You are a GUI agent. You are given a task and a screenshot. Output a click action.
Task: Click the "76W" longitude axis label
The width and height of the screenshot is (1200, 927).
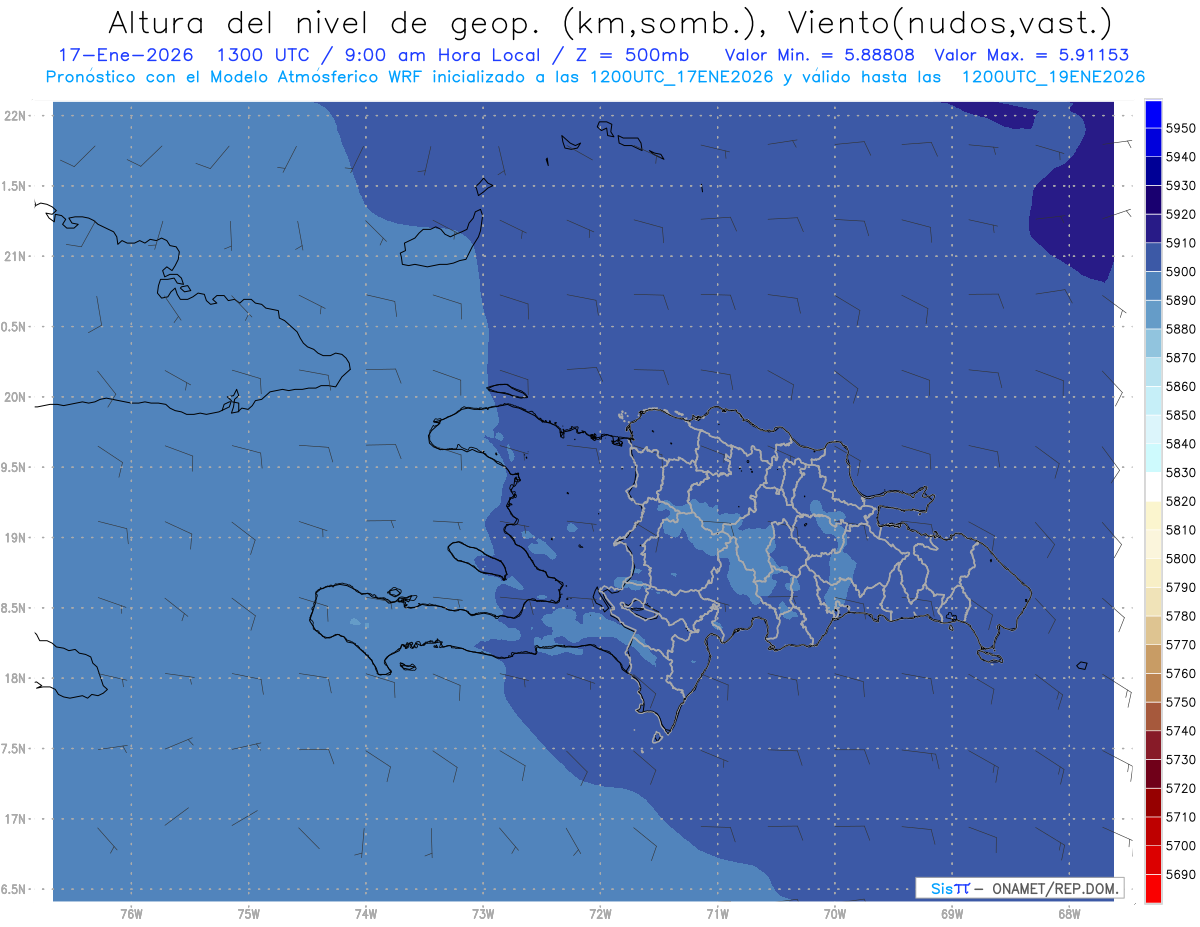tap(131, 914)
